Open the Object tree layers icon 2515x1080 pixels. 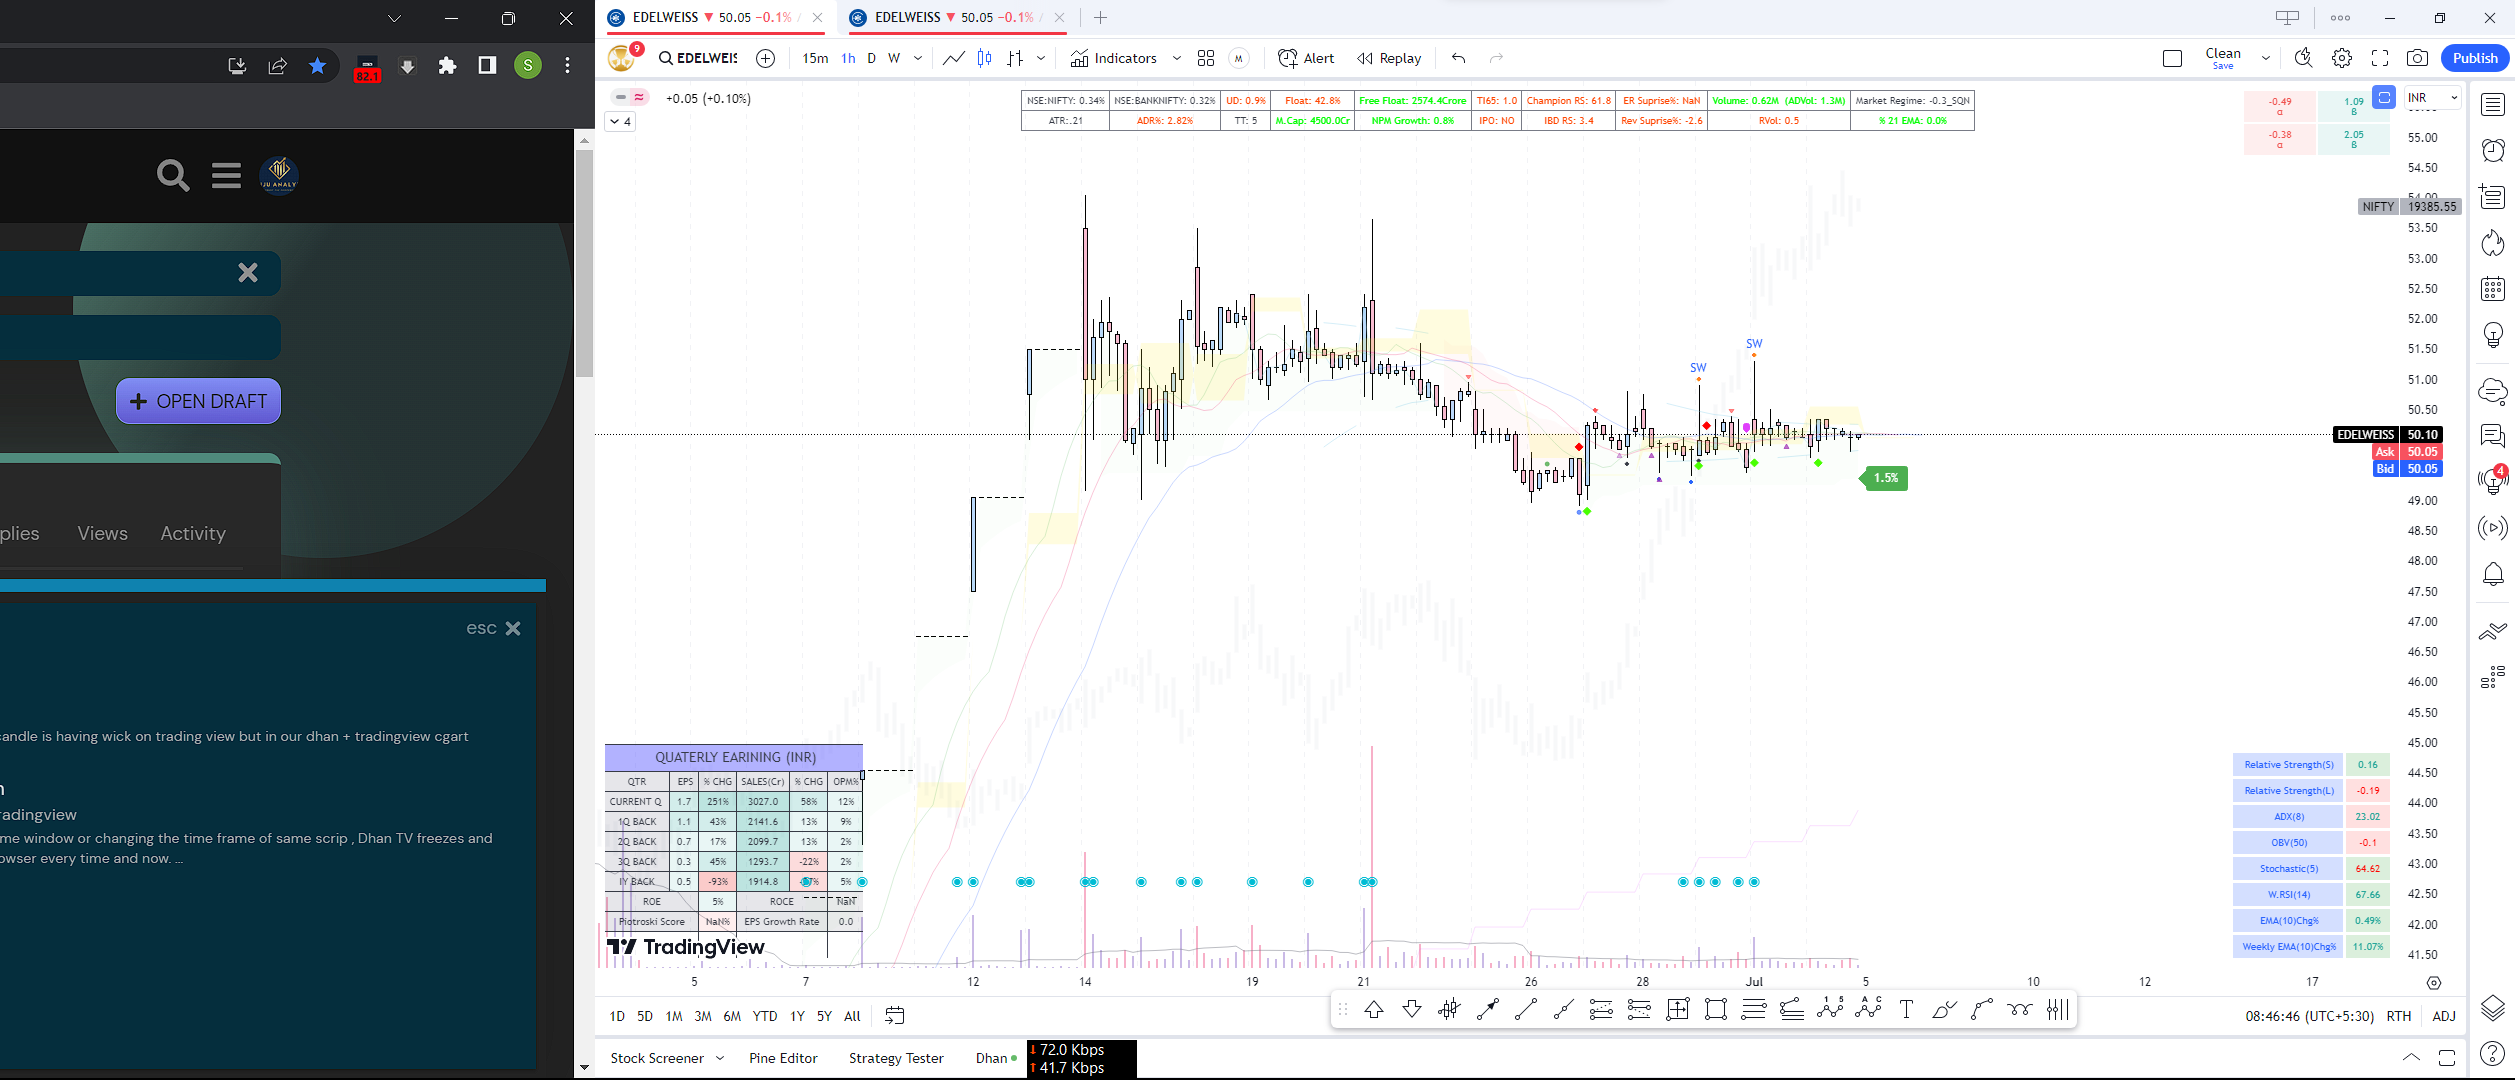tap(2492, 1008)
